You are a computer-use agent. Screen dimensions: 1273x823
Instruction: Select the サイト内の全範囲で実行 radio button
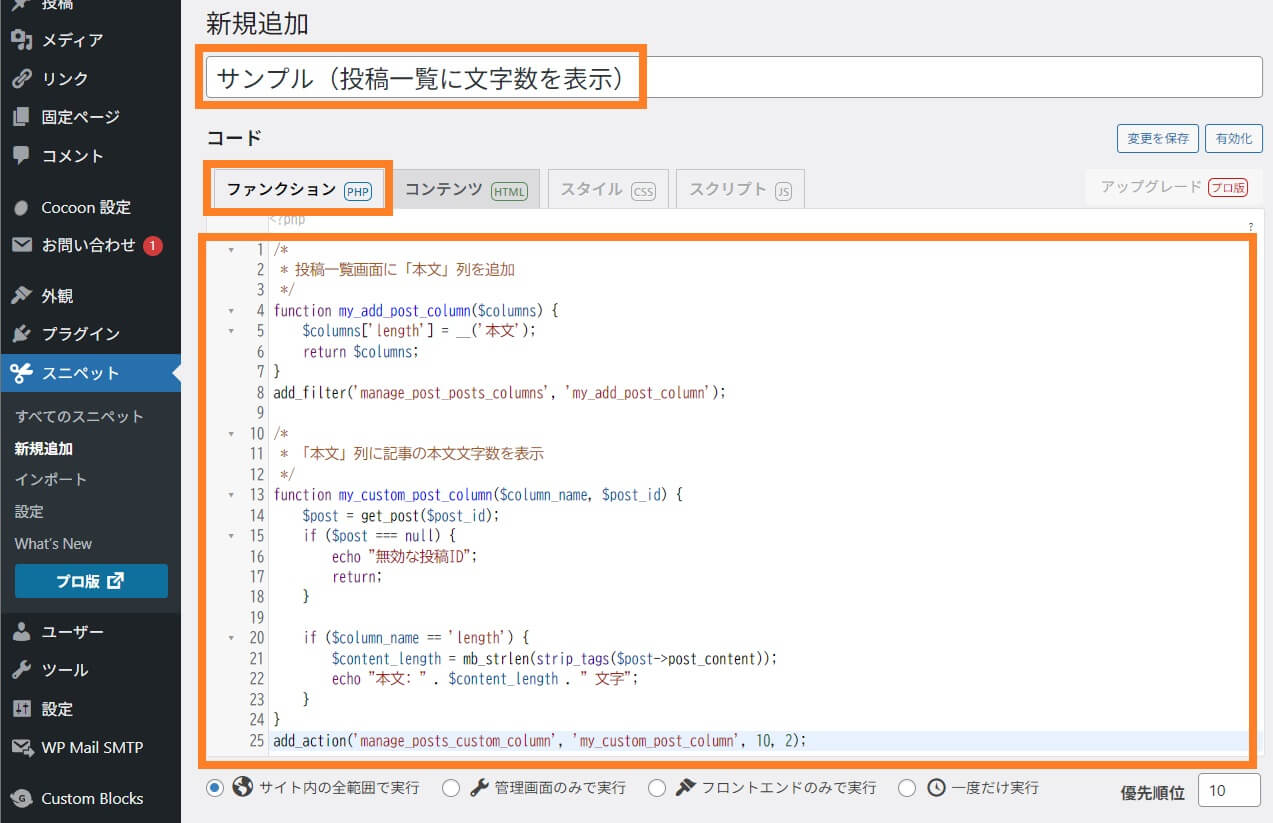click(x=214, y=788)
